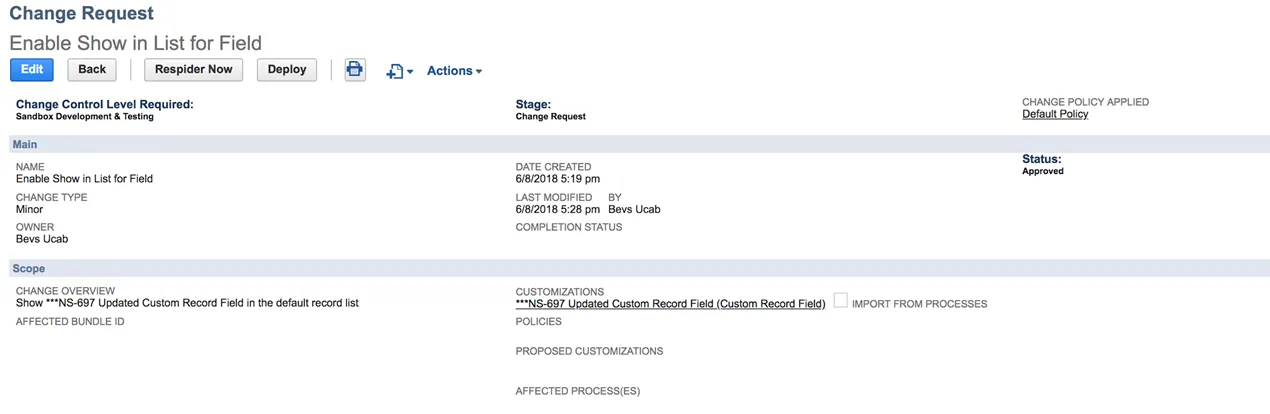Click the Change Request page title
Image resolution: width=1270 pixels, height=414 pixels.
point(82,14)
